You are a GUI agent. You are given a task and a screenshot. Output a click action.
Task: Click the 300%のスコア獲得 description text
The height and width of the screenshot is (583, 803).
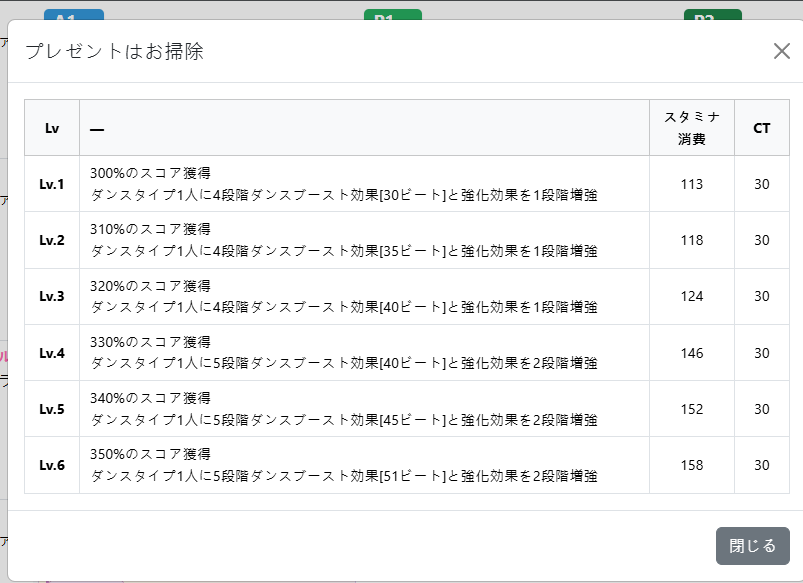tap(151, 173)
